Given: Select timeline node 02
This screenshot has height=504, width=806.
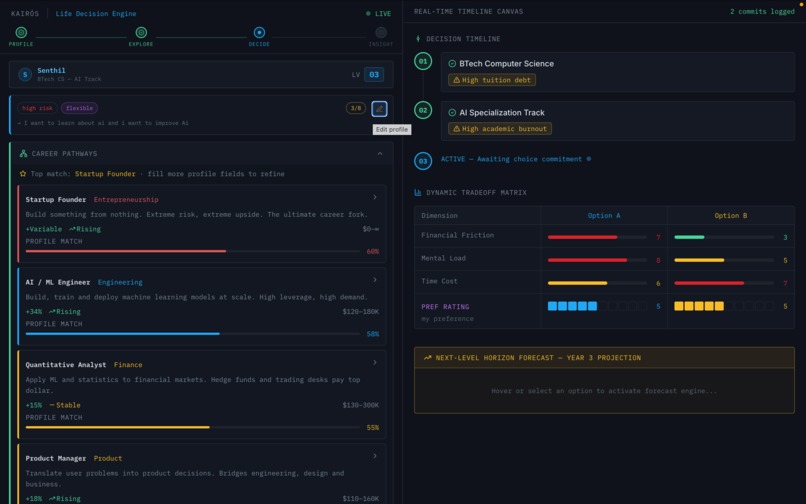Looking at the screenshot, I should (423, 110).
